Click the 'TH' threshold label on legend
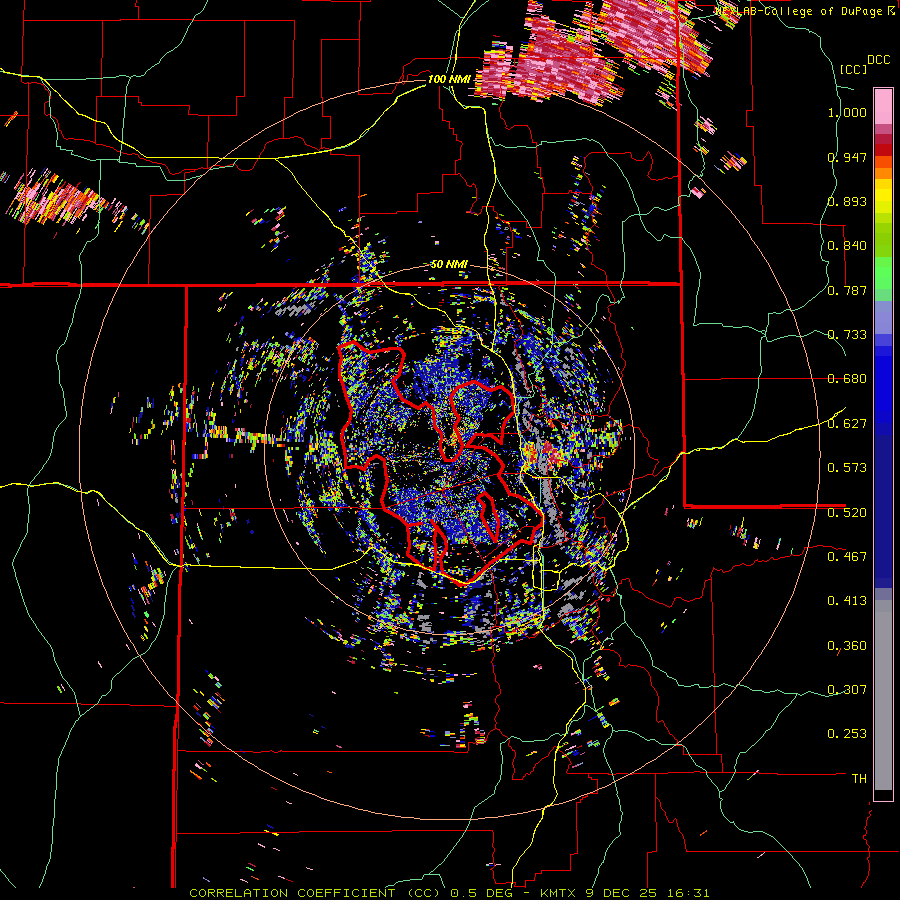 pyautogui.click(x=859, y=779)
